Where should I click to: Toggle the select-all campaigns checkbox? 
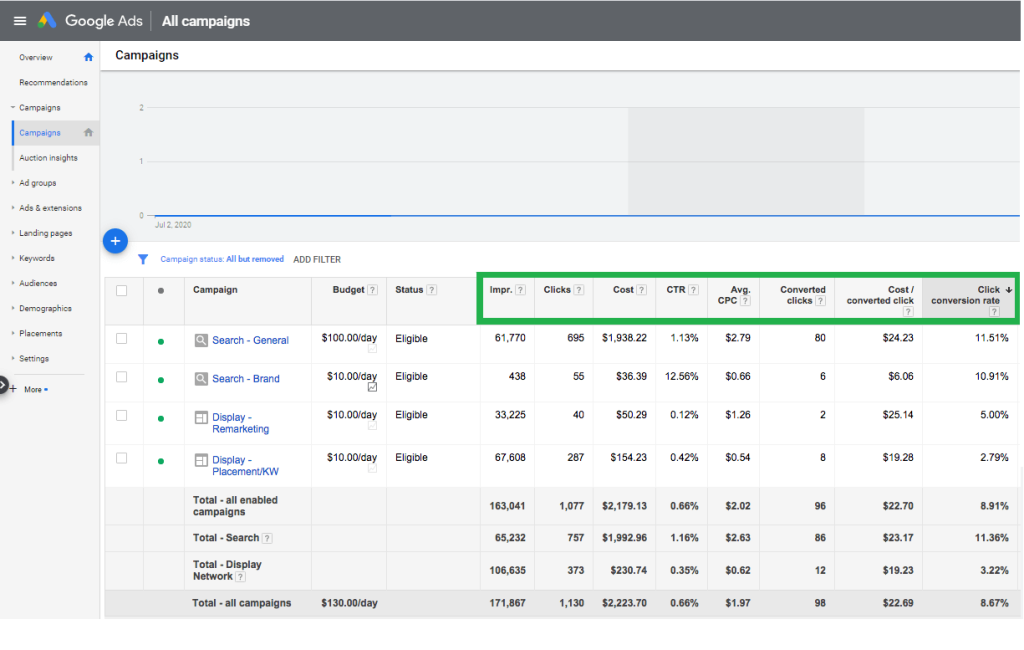(x=121, y=291)
